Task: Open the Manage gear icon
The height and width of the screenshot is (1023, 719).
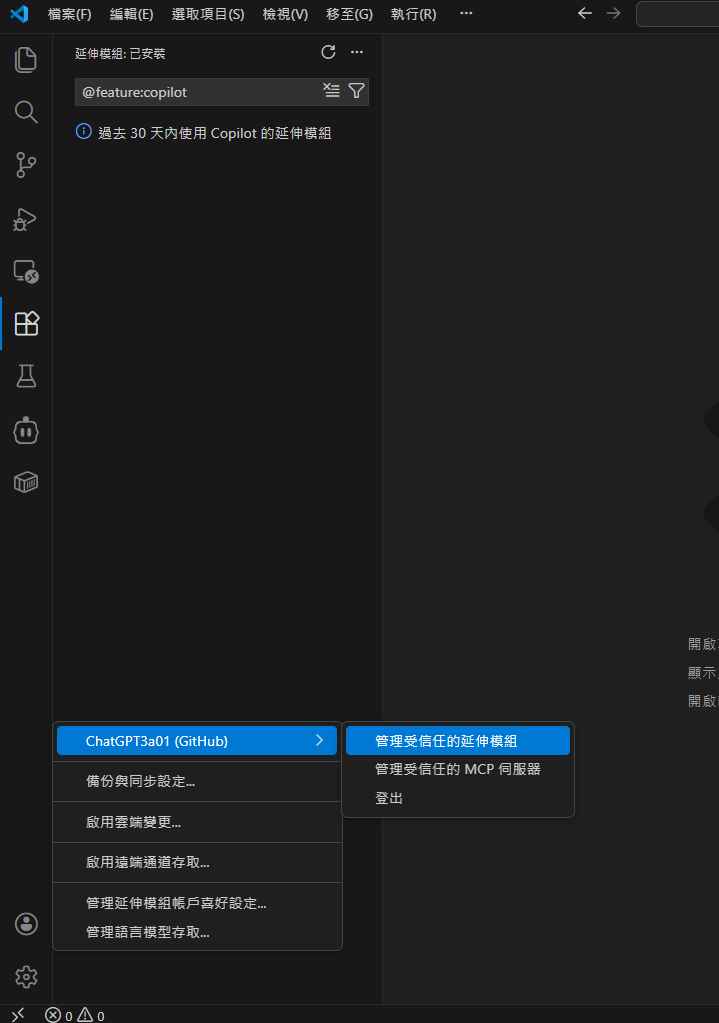Action: (x=26, y=977)
